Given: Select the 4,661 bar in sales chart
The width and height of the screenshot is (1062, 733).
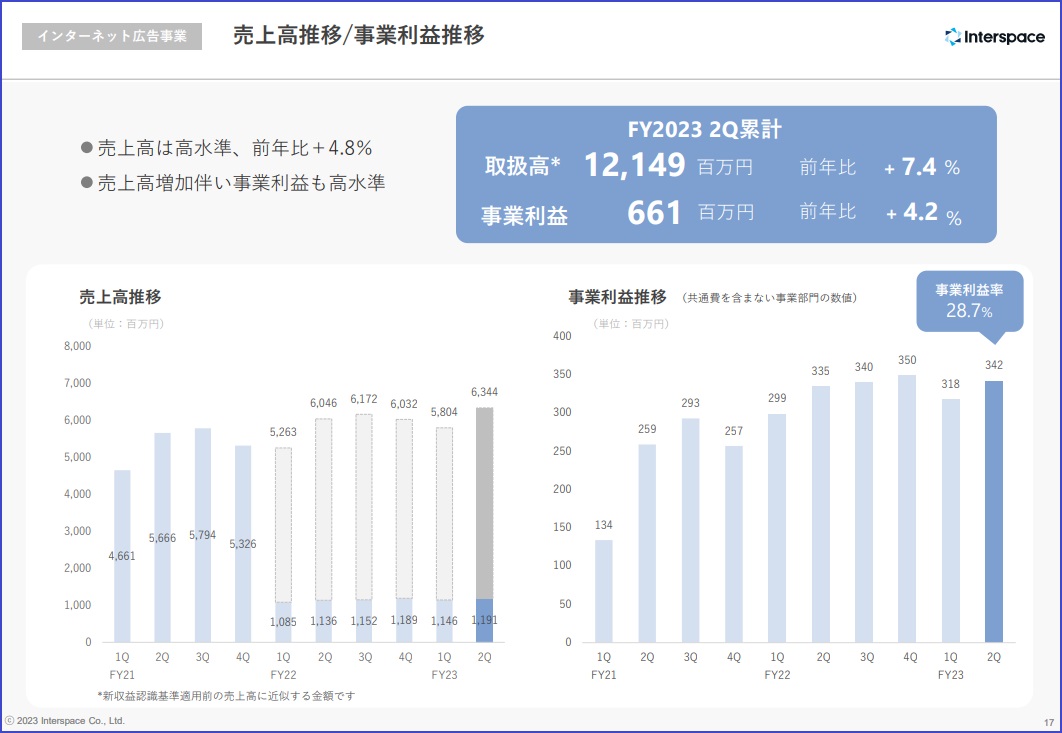Looking at the screenshot, I should coord(122,555).
